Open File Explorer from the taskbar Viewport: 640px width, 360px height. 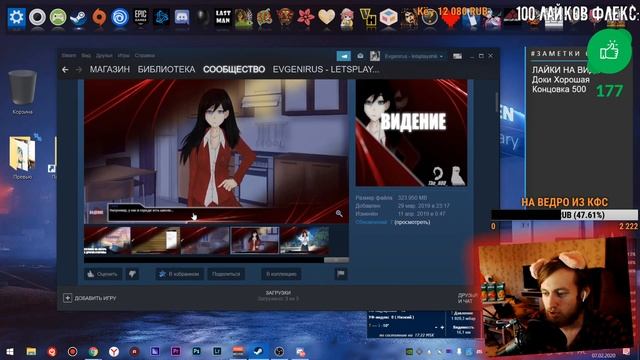[31, 351]
